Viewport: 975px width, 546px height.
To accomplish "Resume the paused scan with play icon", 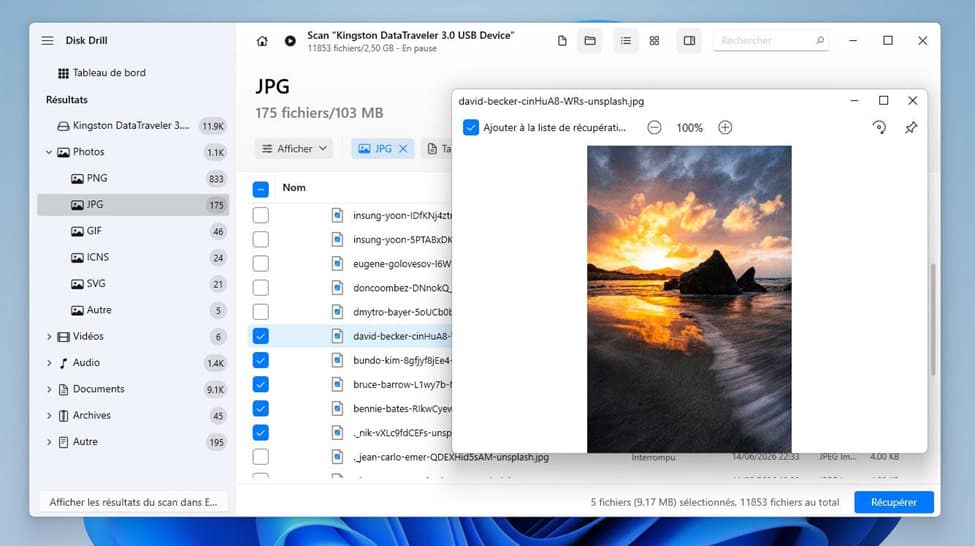I will click(x=290, y=41).
